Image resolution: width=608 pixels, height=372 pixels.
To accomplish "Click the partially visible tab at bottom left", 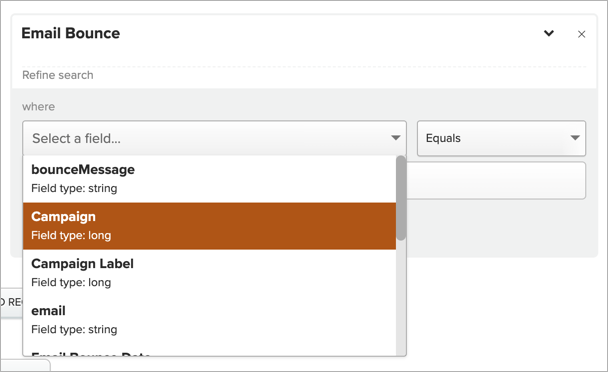I will (x=25, y=365).
